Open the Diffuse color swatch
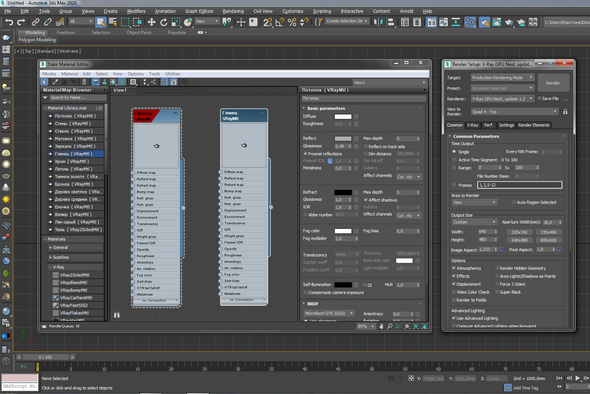Screen dimensions: 590x394 click(x=343, y=116)
